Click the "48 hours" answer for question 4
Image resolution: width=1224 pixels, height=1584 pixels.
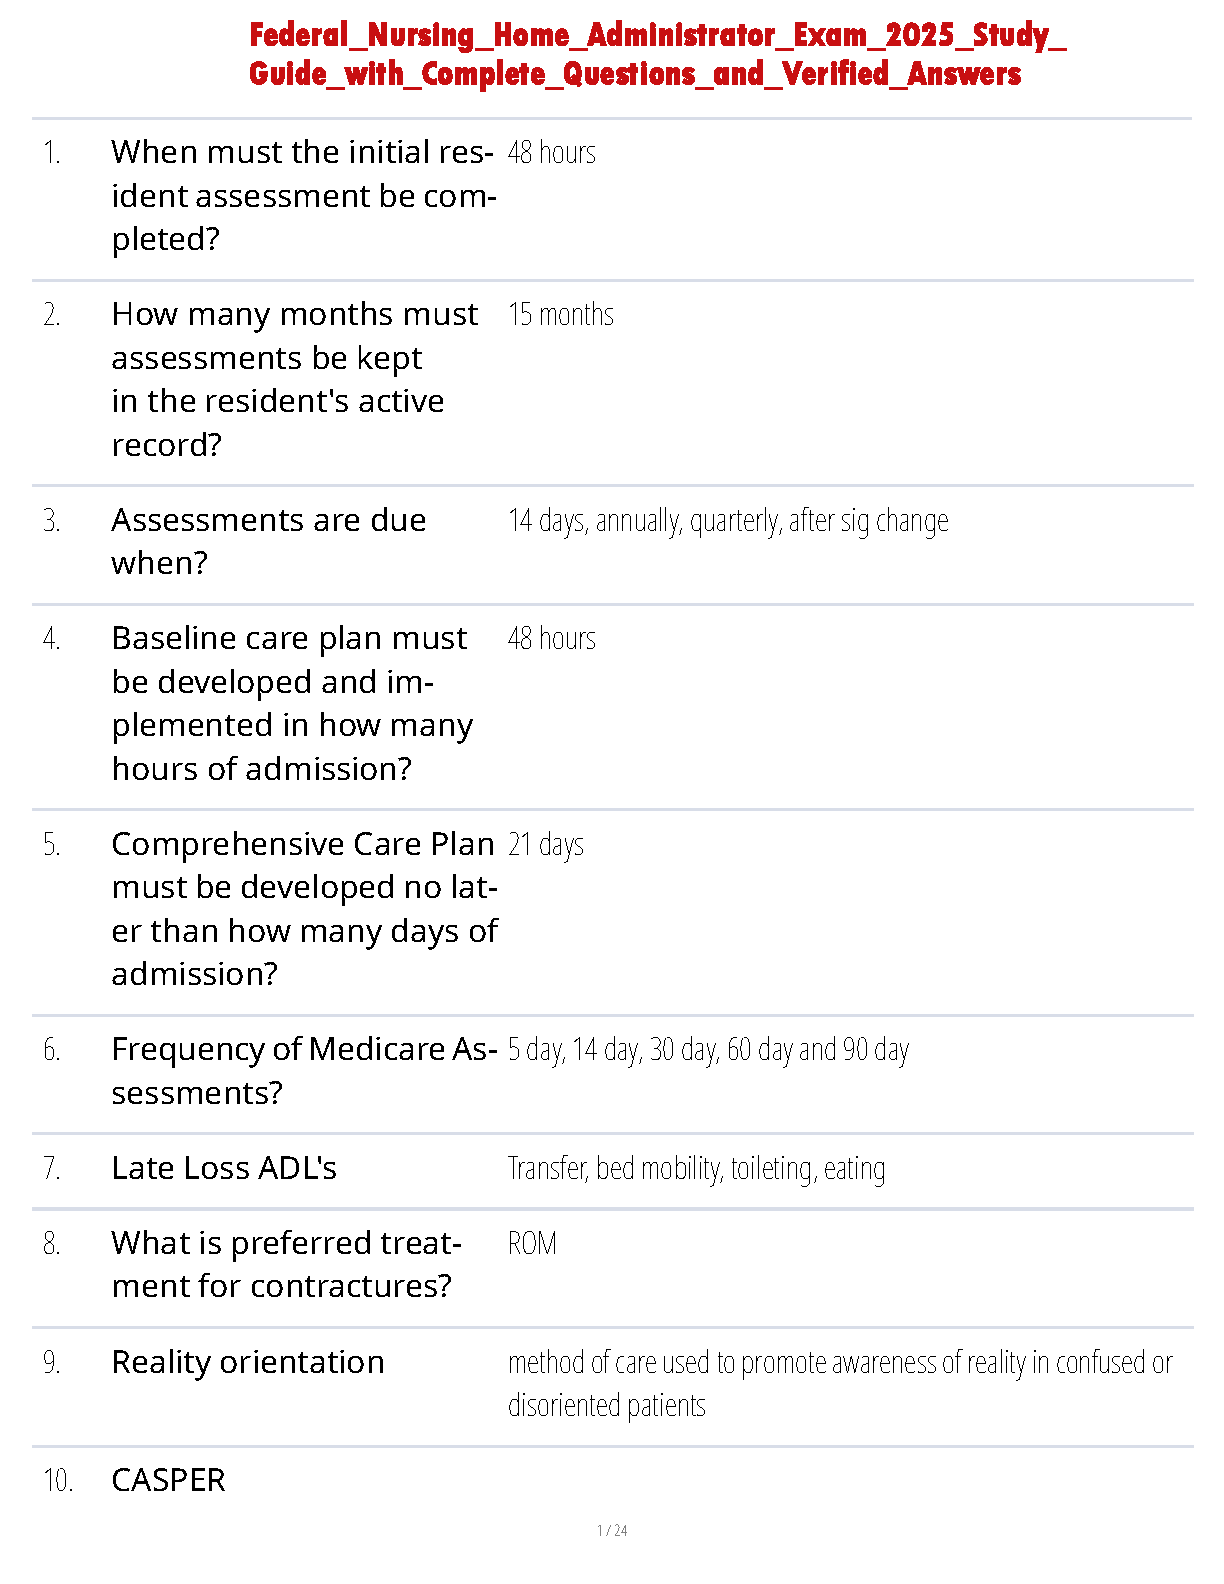(x=551, y=639)
